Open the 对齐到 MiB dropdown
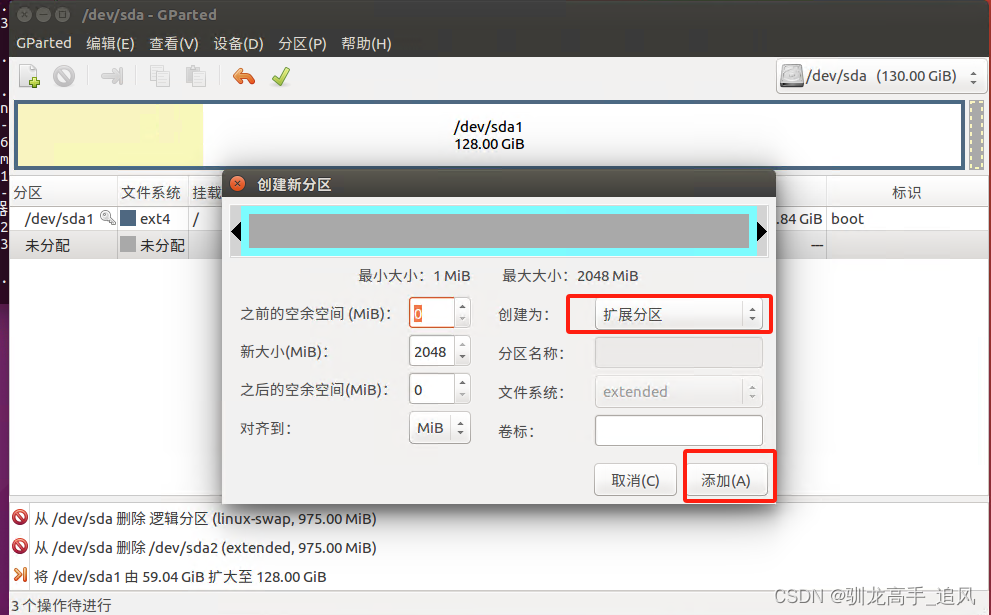Screen dimensions: 991x615 click(439, 428)
